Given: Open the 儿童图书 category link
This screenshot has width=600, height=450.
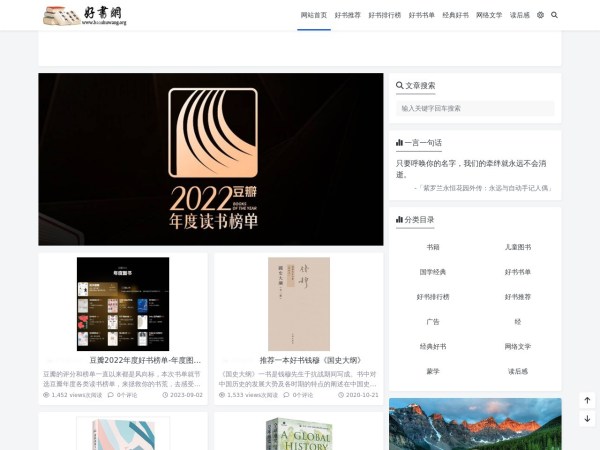Looking at the screenshot, I should point(517,247).
